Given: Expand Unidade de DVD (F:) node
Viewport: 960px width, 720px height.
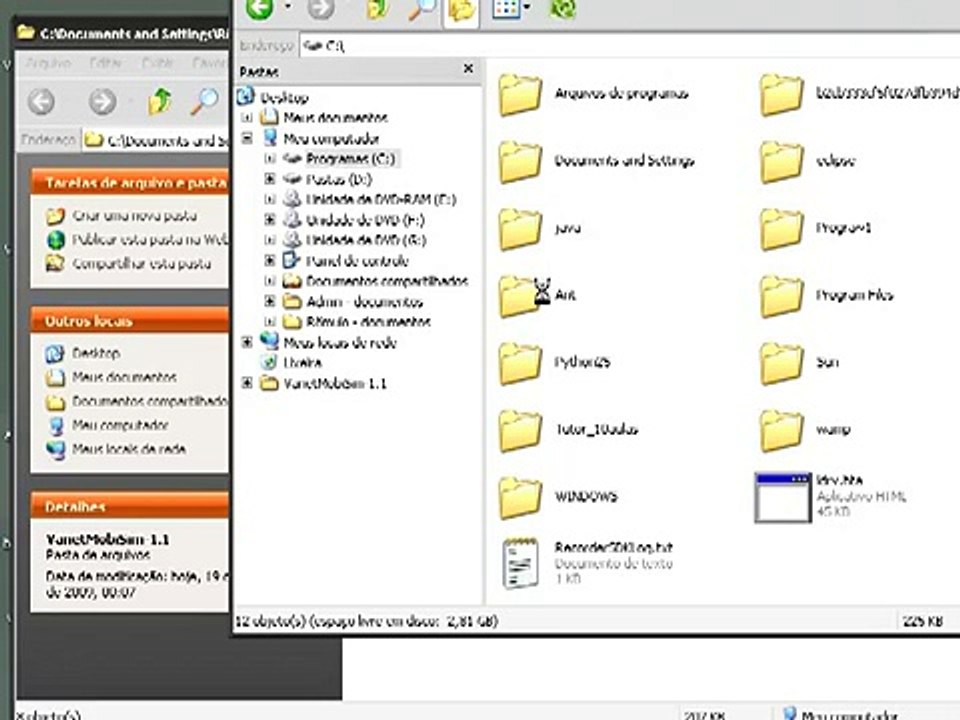Looking at the screenshot, I should [269, 219].
